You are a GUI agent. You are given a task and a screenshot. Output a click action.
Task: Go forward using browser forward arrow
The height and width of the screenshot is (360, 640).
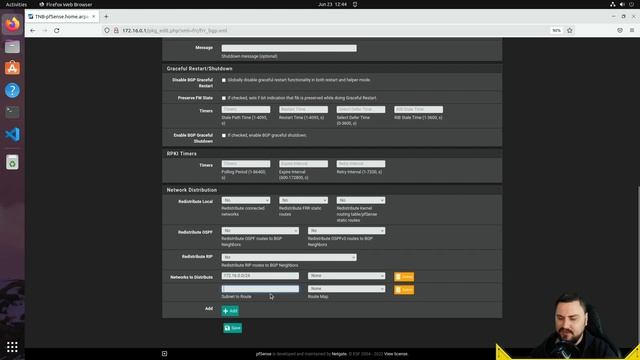[44, 31]
